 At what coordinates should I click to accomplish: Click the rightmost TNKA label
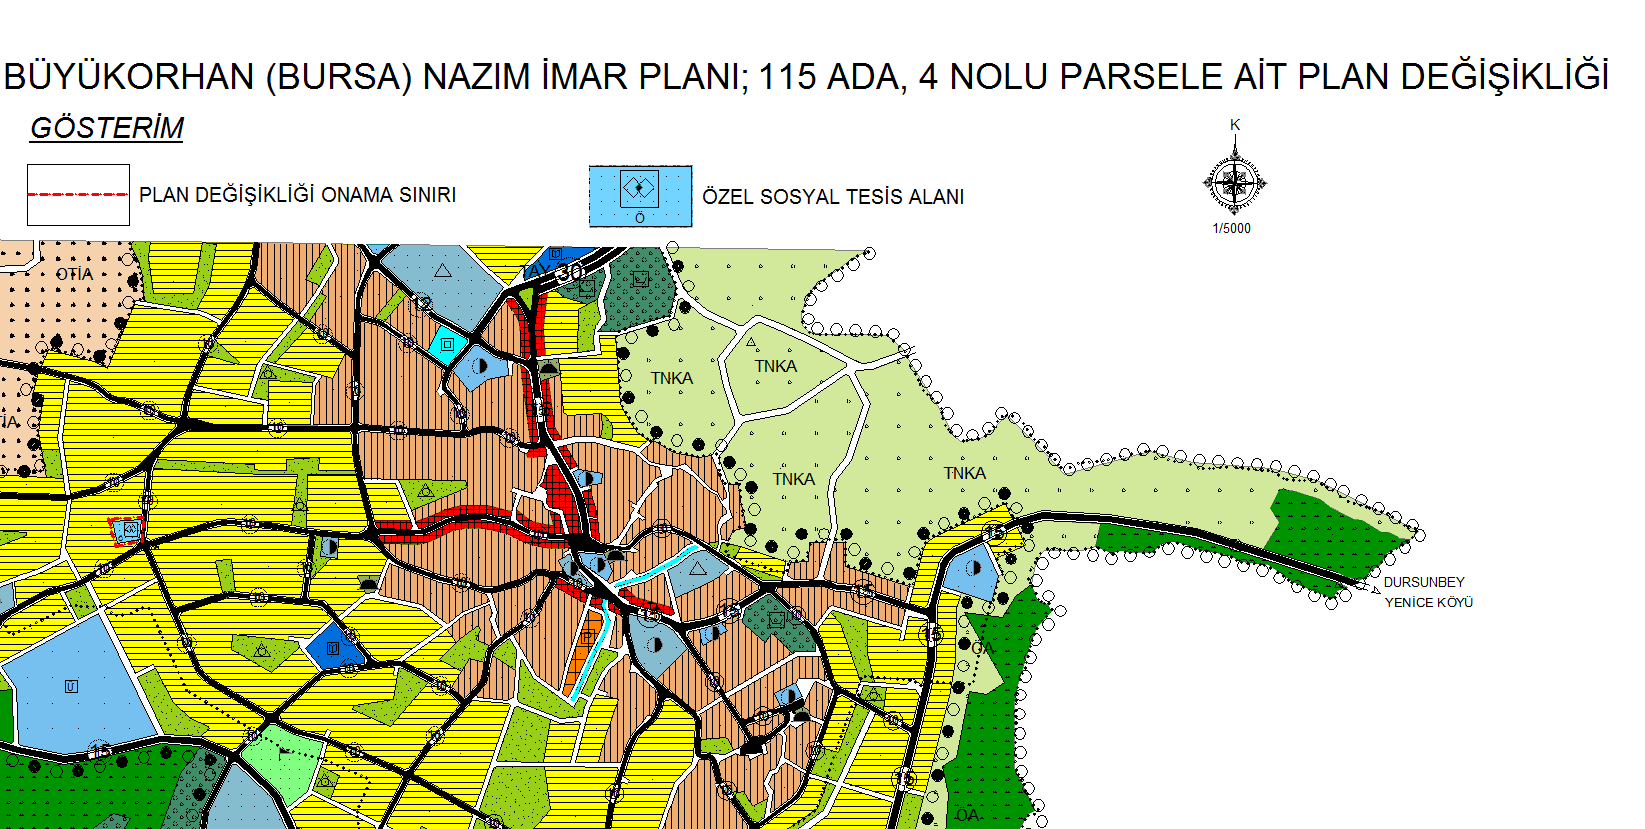(x=964, y=473)
